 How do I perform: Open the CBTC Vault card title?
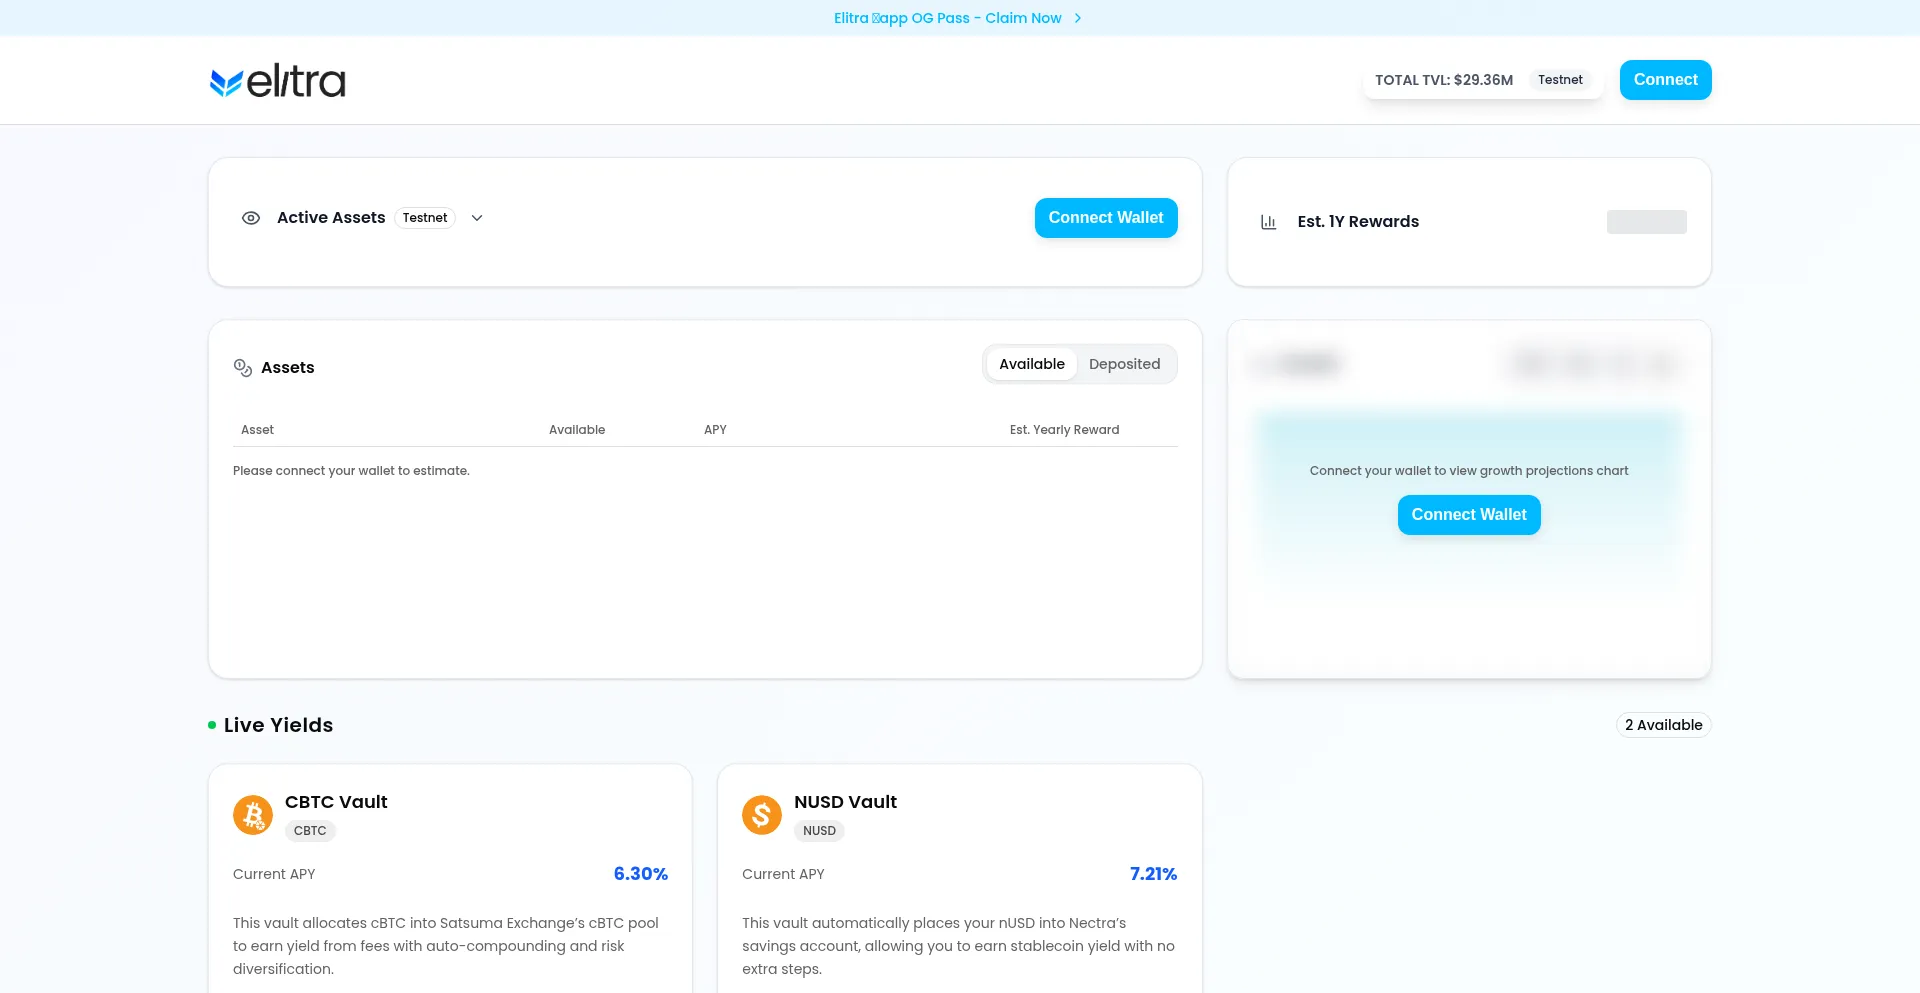tap(336, 802)
